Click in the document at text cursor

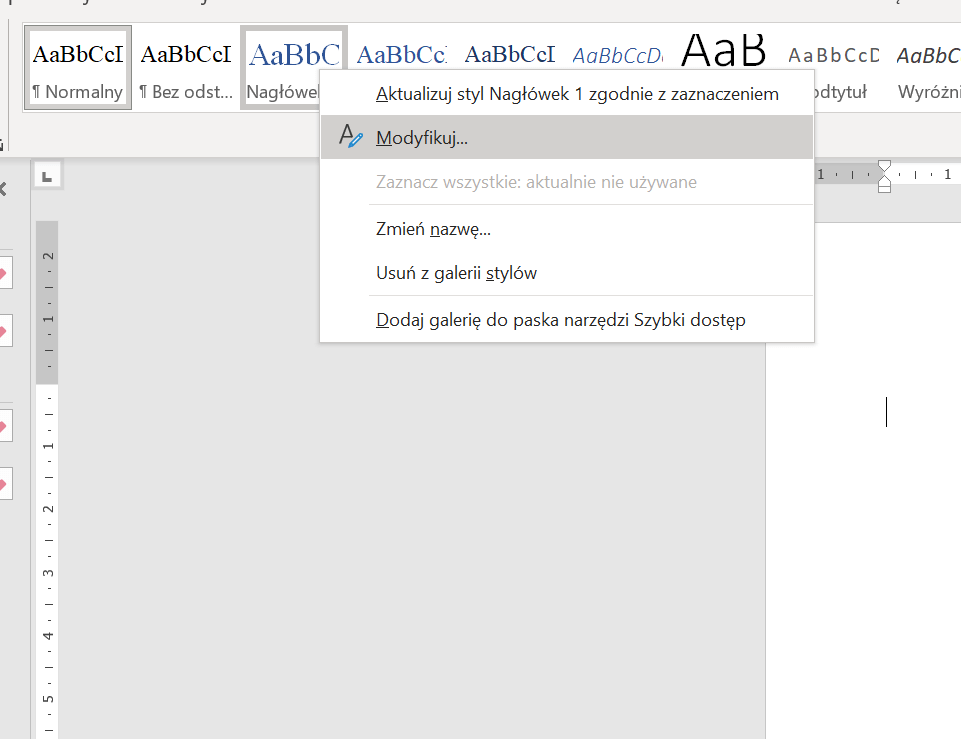[886, 412]
